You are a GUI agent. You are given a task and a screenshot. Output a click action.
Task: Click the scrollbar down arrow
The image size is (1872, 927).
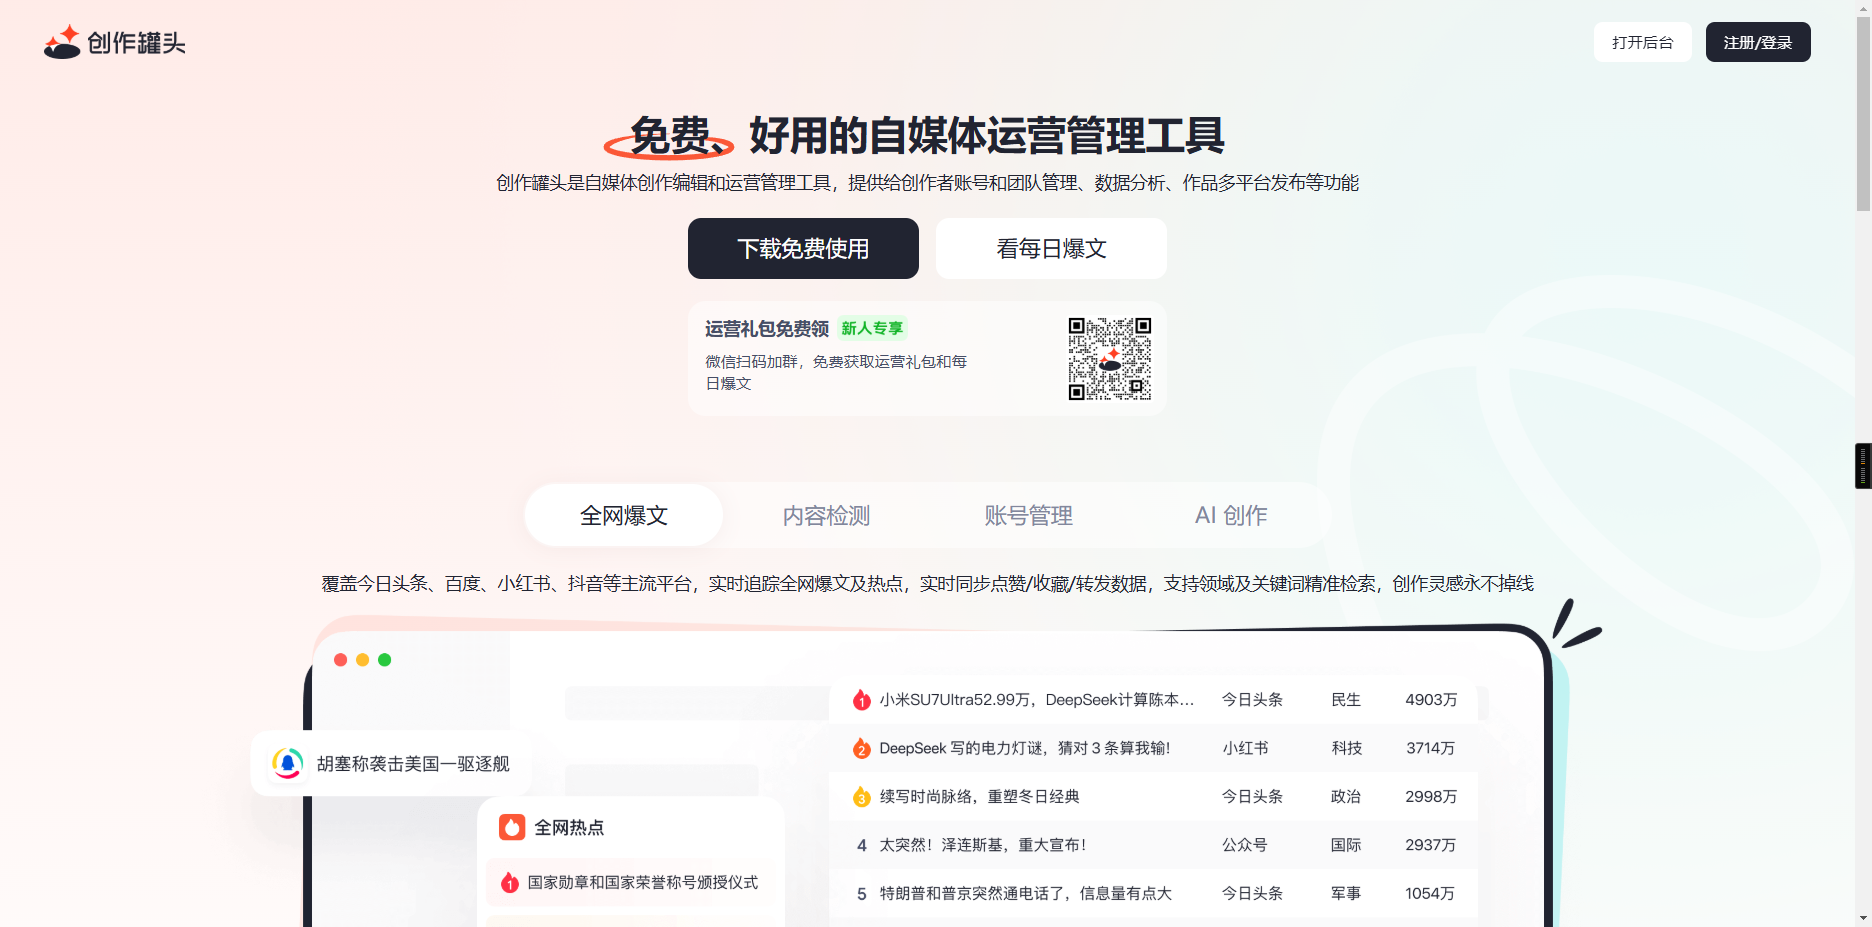point(1863,918)
